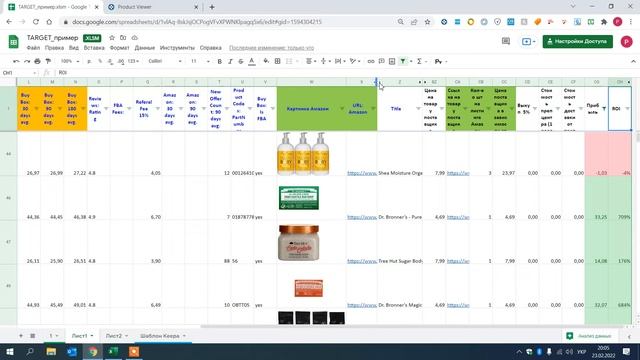Bookmark the page with the star
This screenshot has height=360, width=640.
(427, 22)
